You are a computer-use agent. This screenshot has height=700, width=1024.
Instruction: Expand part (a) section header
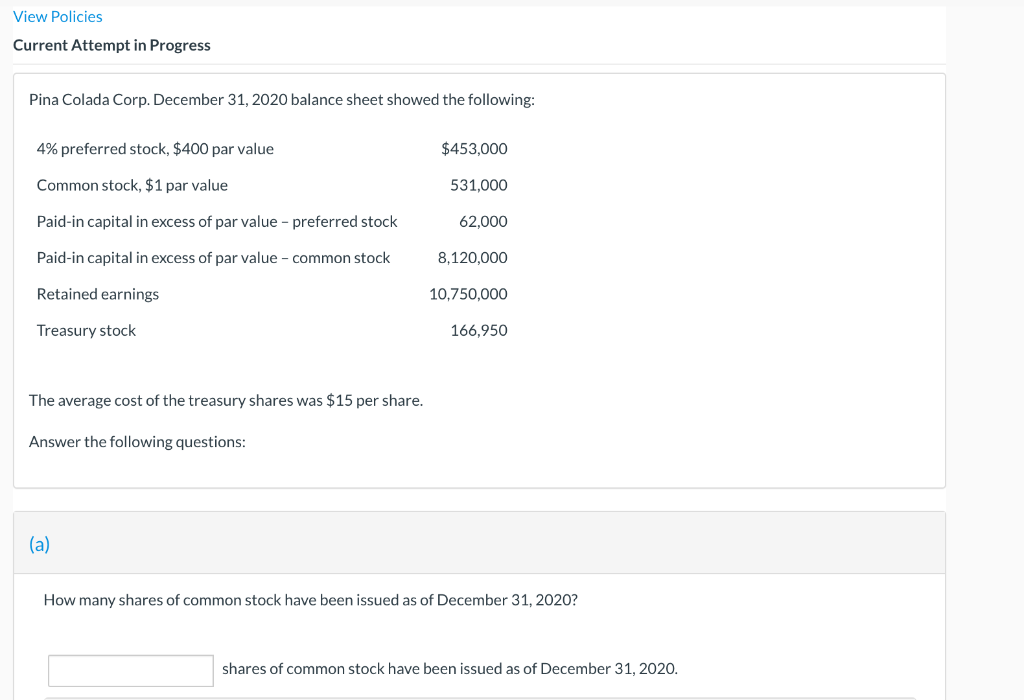click(x=41, y=544)
